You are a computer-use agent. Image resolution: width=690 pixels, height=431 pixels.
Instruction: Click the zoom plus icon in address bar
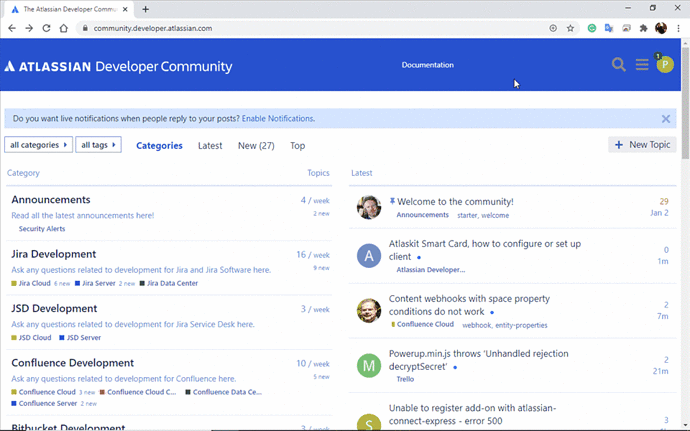[x=553, y=28]
